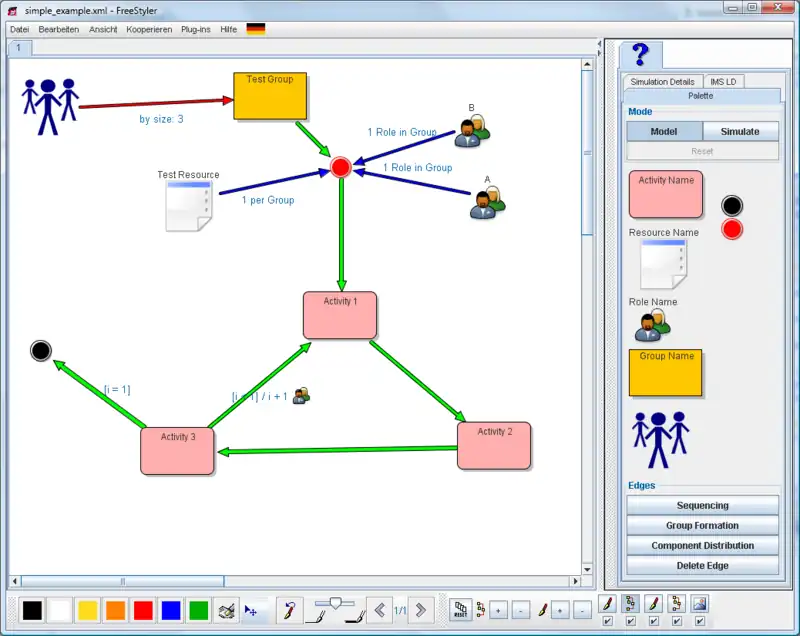The width and height of the screenshot is (800, 636).
Task: Select the Activity Name palette node
Action: [665, 193]
